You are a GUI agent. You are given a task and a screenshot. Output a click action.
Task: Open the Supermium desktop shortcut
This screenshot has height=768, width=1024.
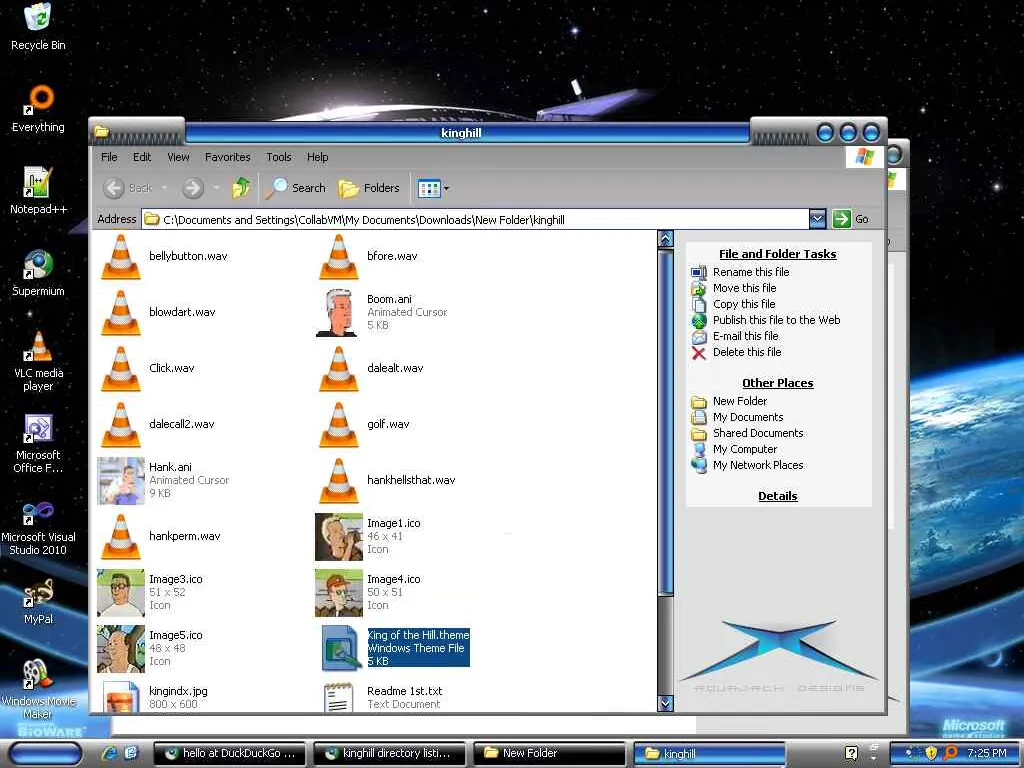[39, 272]
